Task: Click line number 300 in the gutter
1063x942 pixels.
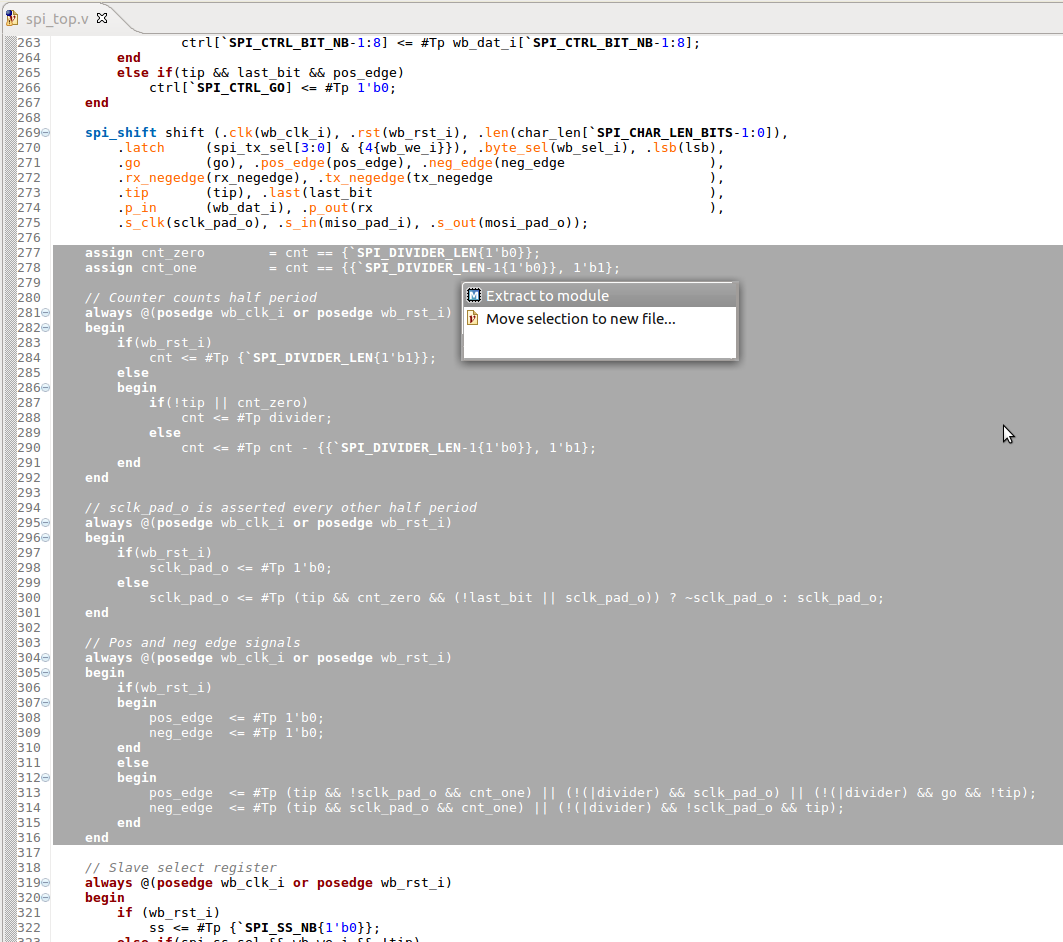Action: click(28, 597)
